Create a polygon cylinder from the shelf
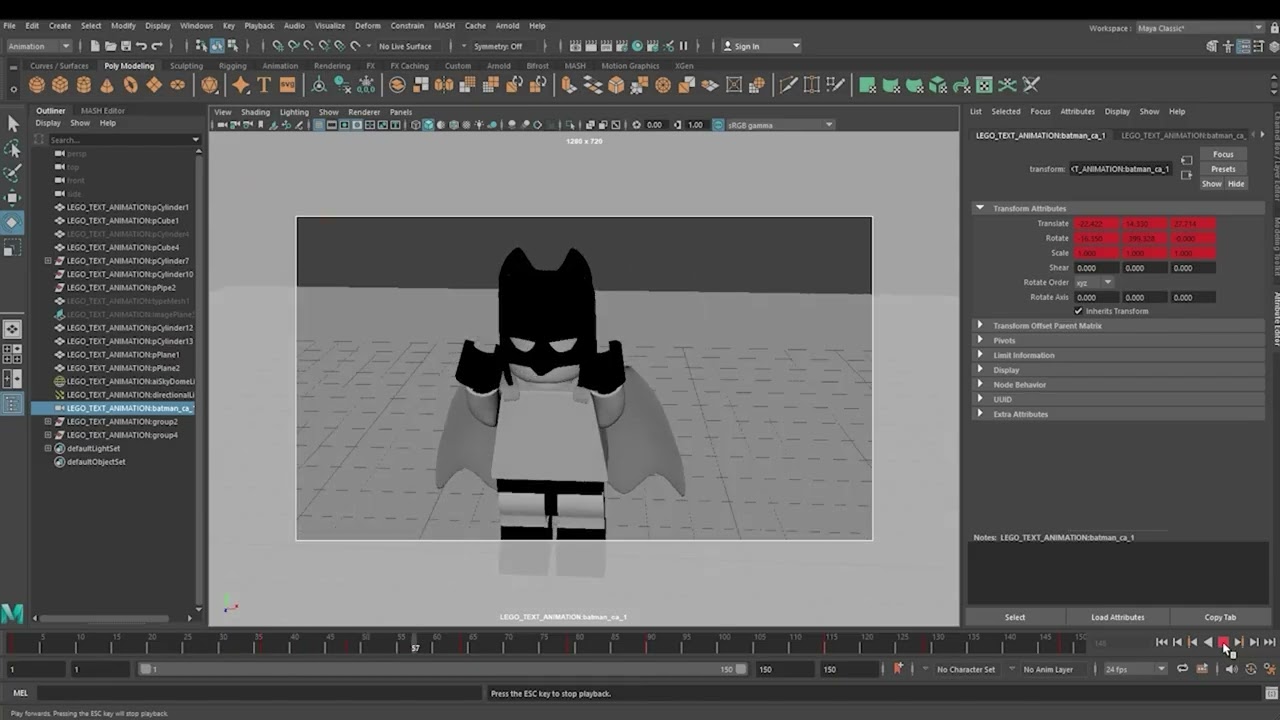1280x720 pixels. pyautogui.click(x=84, y=85)
